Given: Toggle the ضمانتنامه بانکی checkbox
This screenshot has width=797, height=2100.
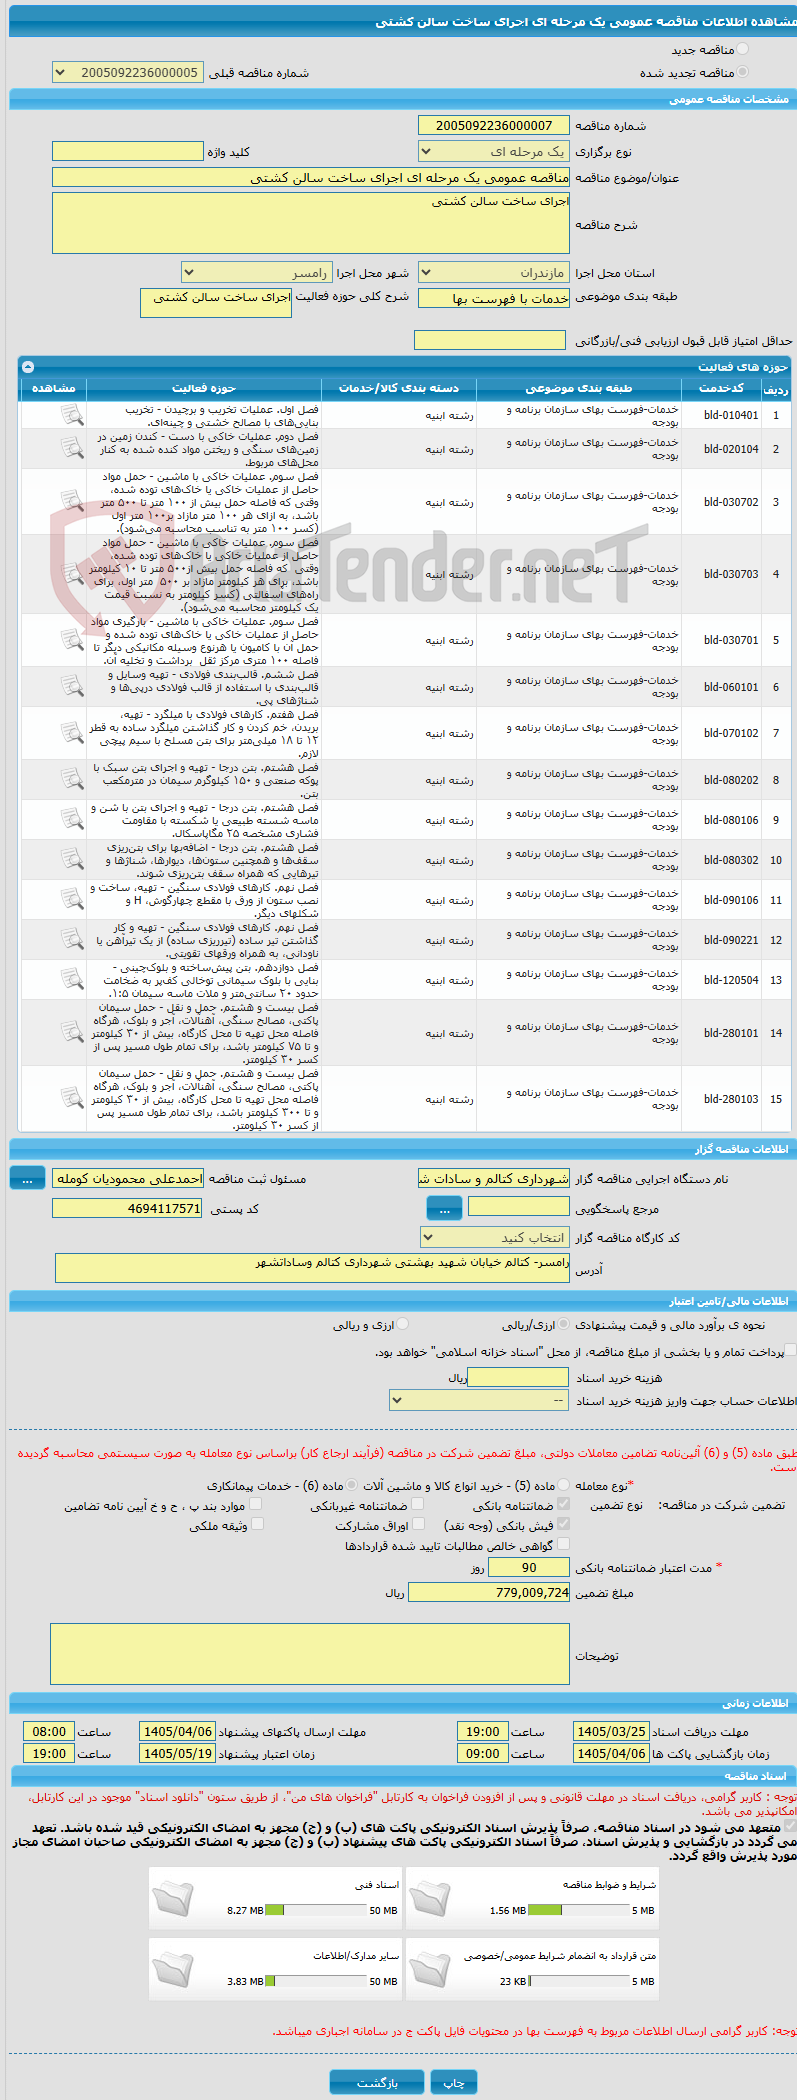Looking at the screenshot, I should click(x=564, y=1504).
